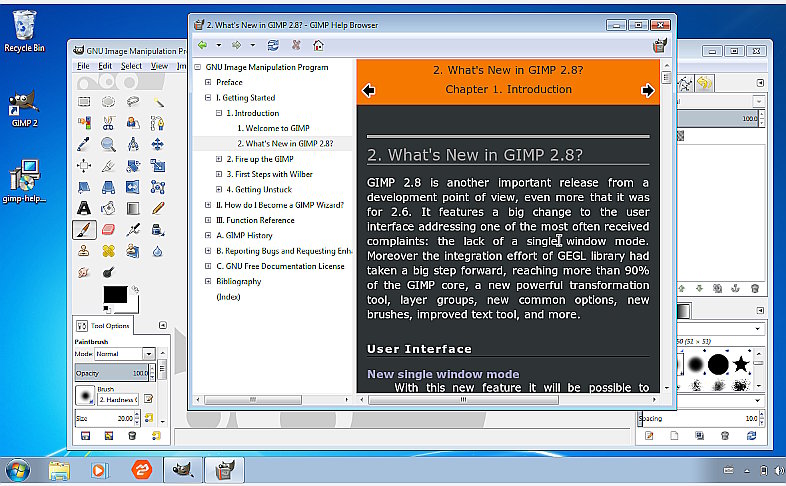Select the Text tool
This screenshot has height=486, width=786.
click(x=84, y=208)
